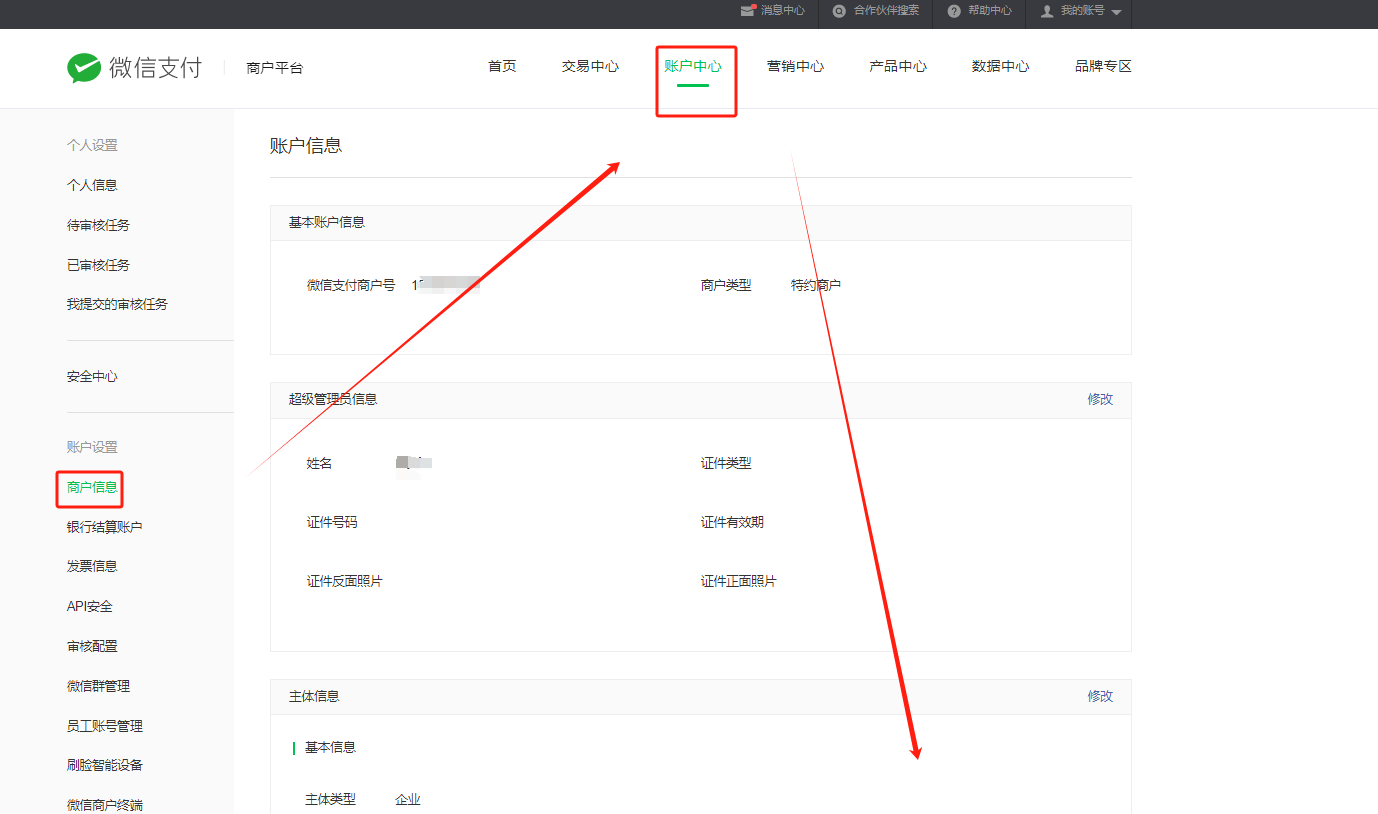Open 微信群管理 in the sidebar
The width and height of the screenshot is (1378, 814).
point(98,686)
